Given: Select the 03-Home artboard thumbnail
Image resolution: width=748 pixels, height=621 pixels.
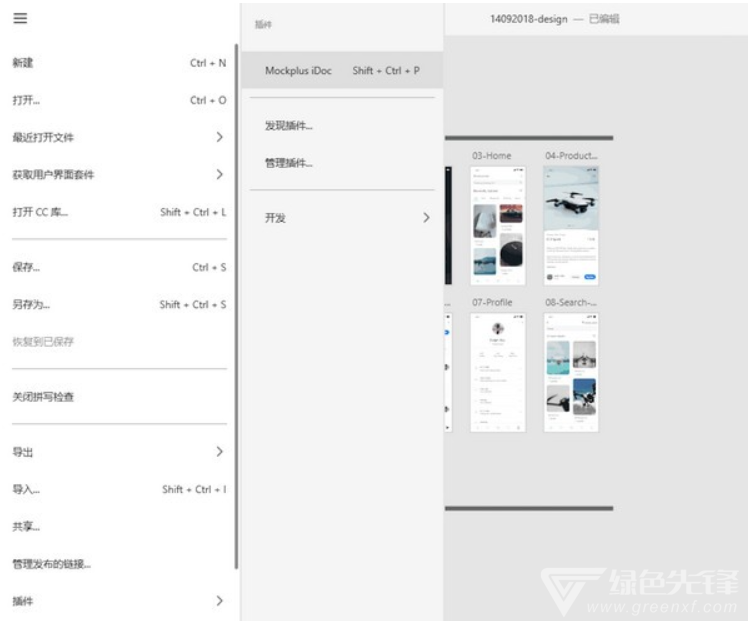Looking at the screenshot, I should point(498,226).
